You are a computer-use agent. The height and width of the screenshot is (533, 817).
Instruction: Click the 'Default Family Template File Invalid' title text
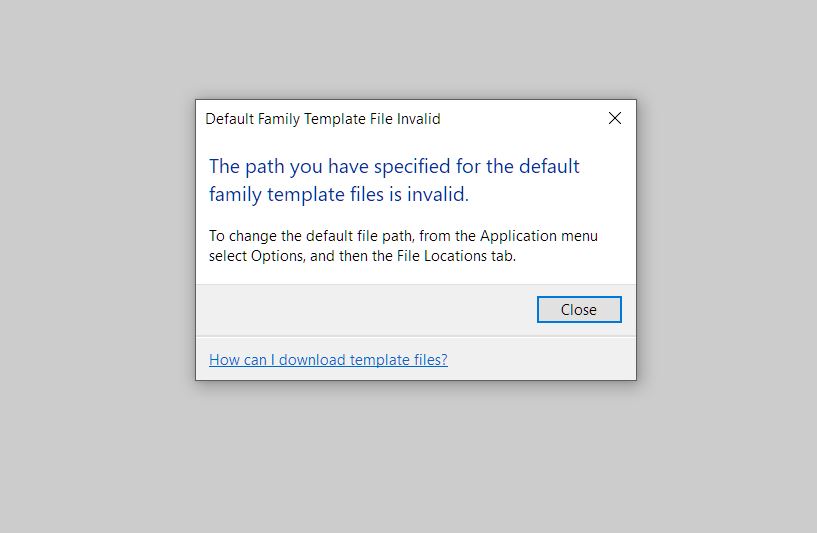[322, 119]
